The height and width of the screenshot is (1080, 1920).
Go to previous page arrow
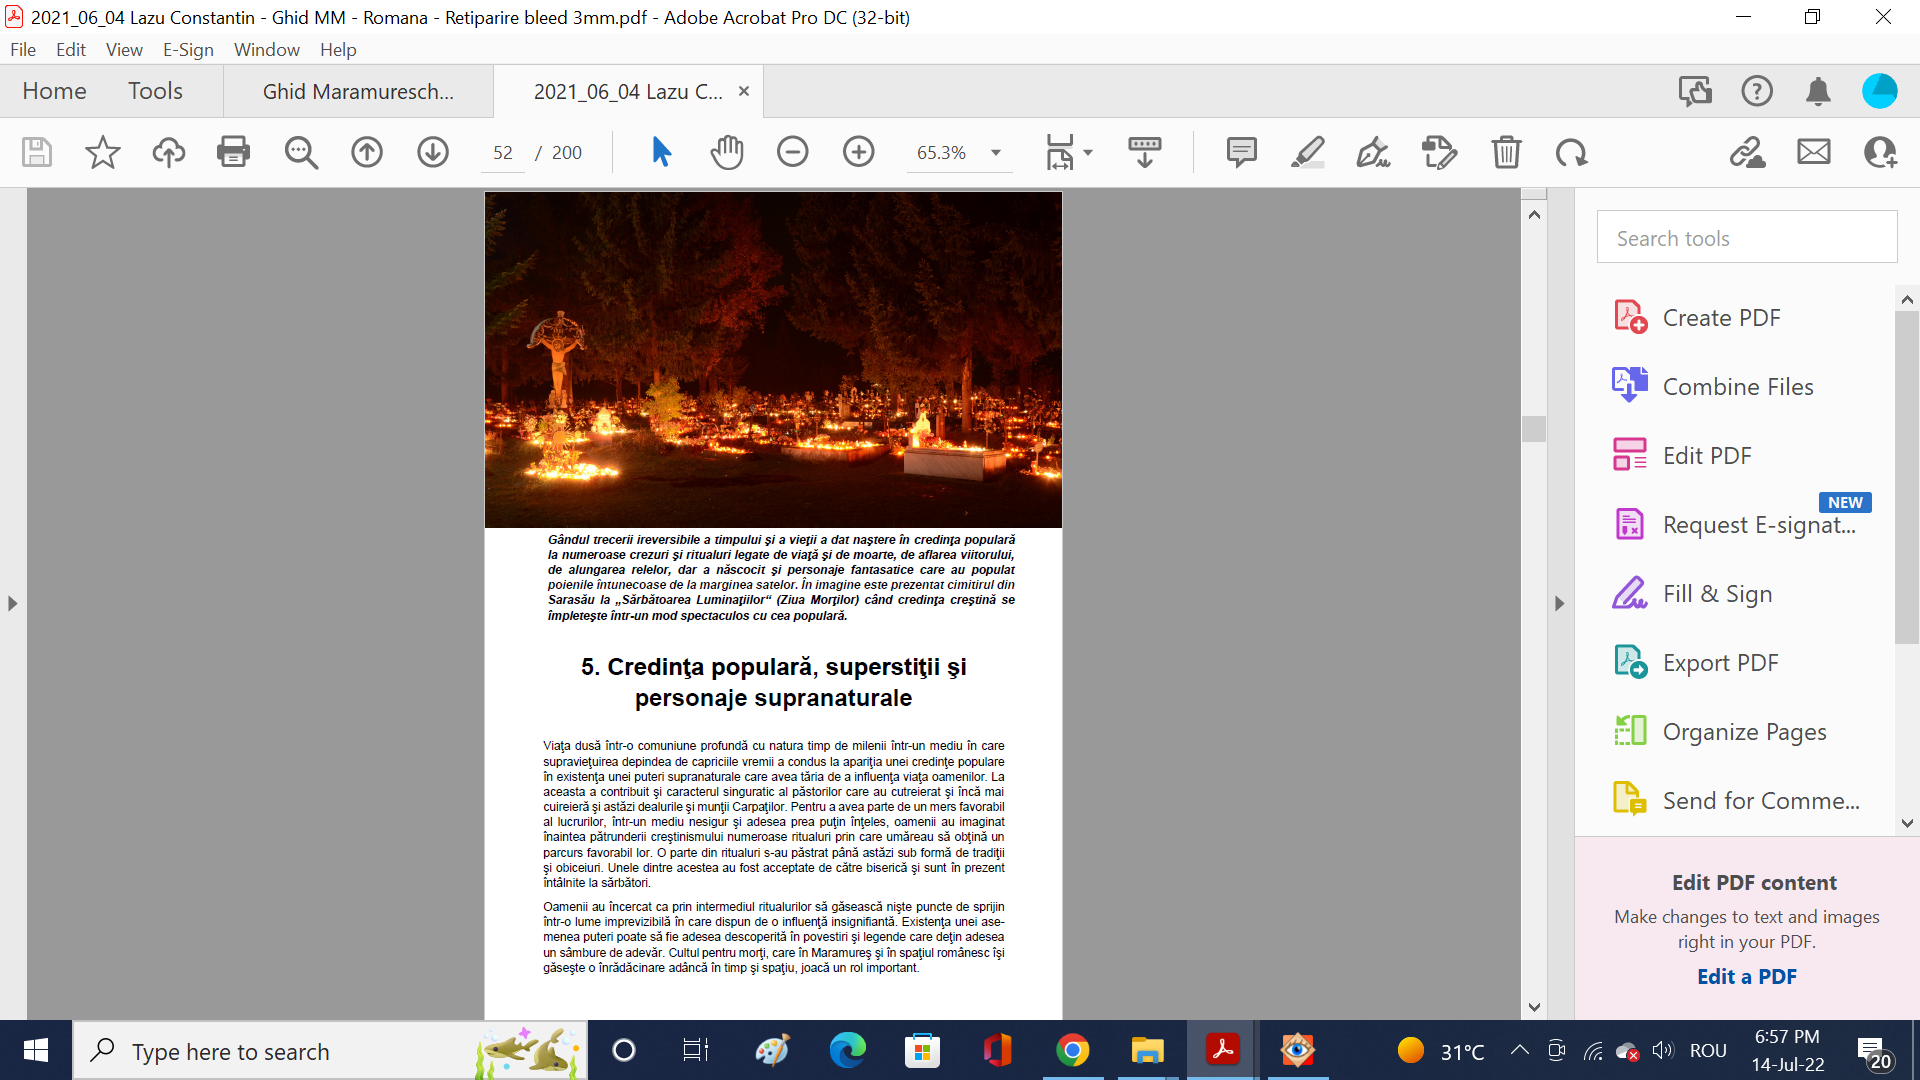coord(367,152)
